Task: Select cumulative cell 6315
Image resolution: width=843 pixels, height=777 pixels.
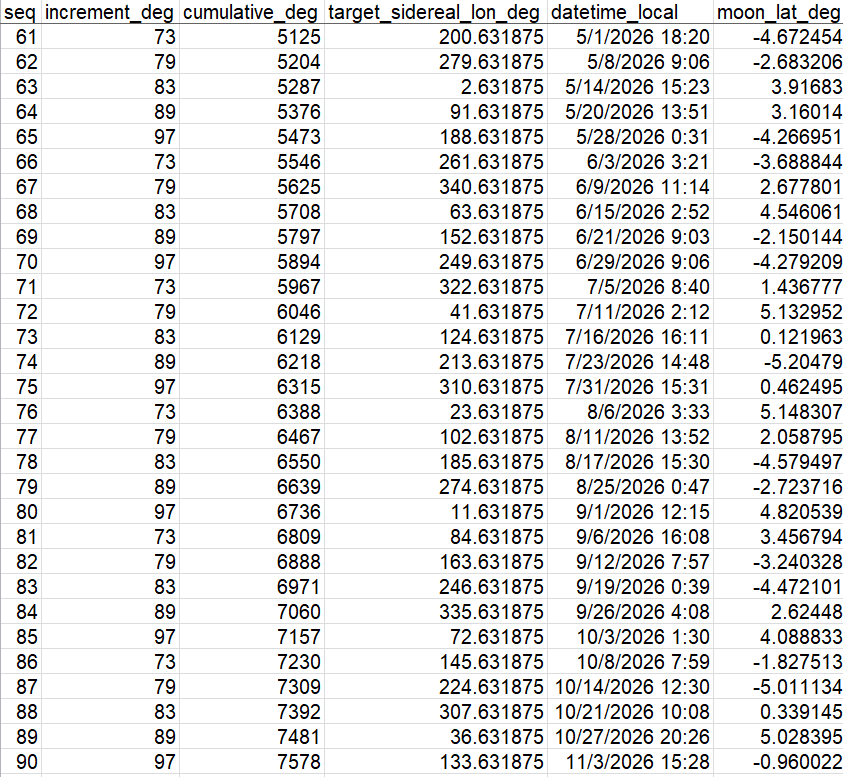Action: (x=251, y=387)
